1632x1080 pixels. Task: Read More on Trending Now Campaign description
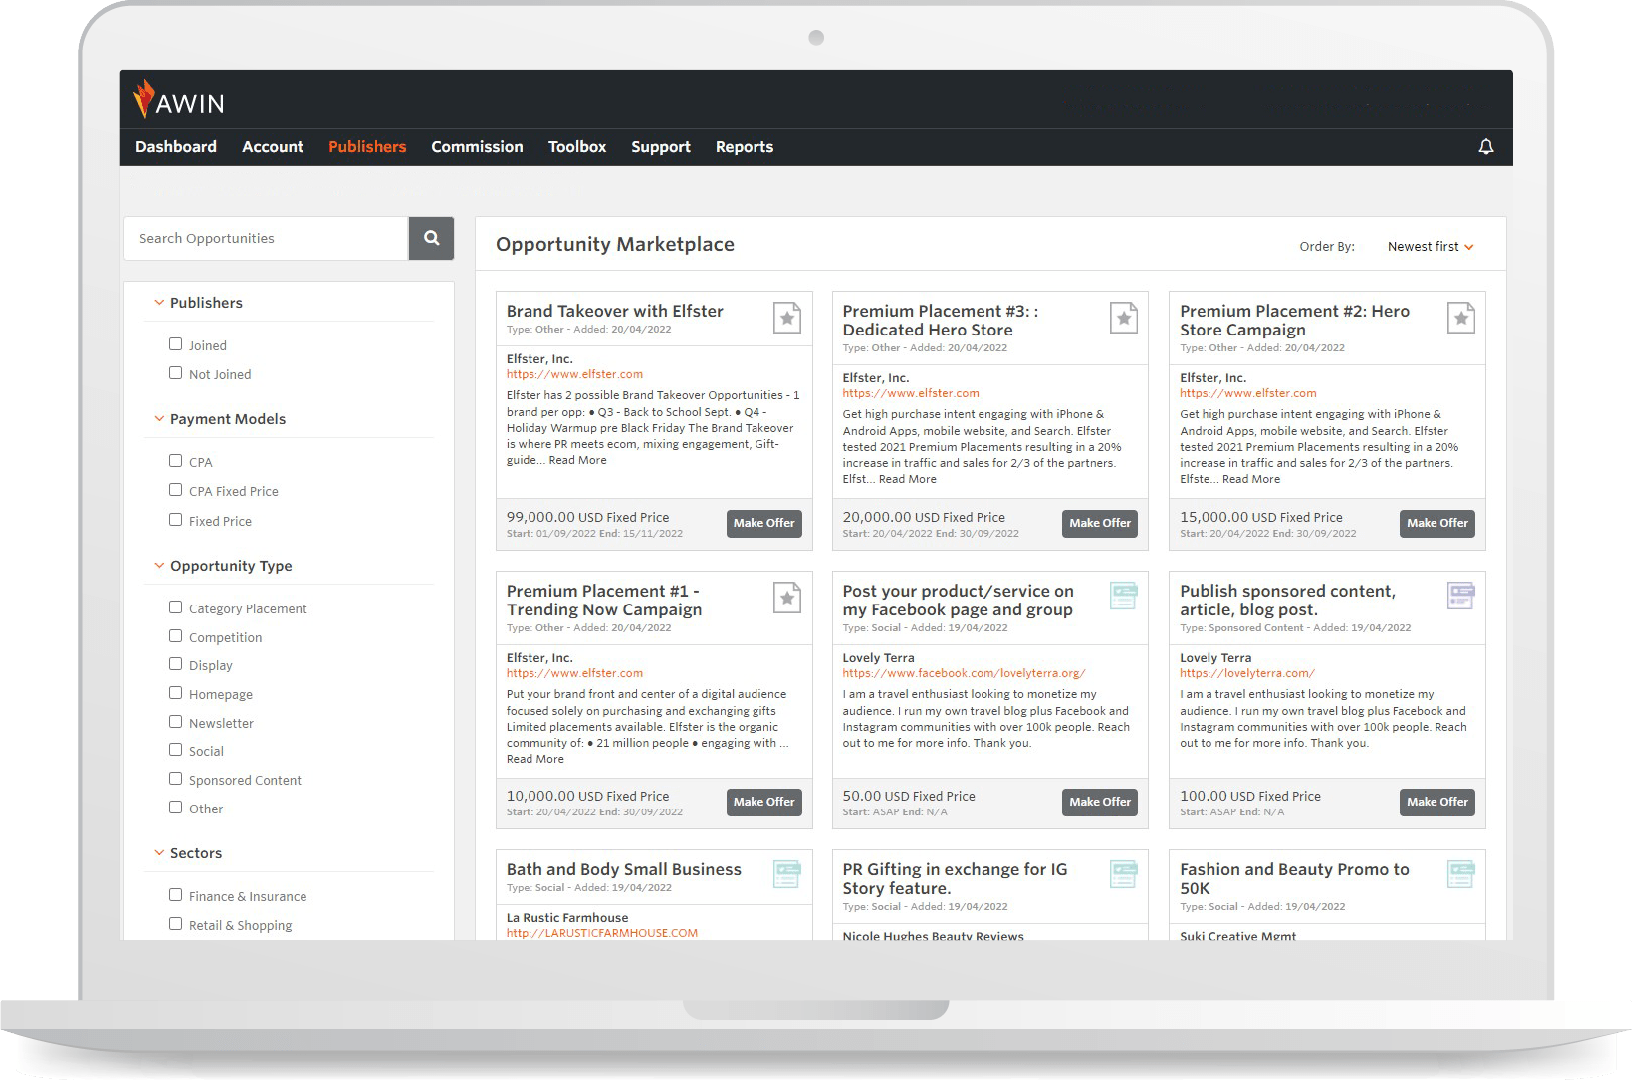pyautogui.click(x=535, y=759)
